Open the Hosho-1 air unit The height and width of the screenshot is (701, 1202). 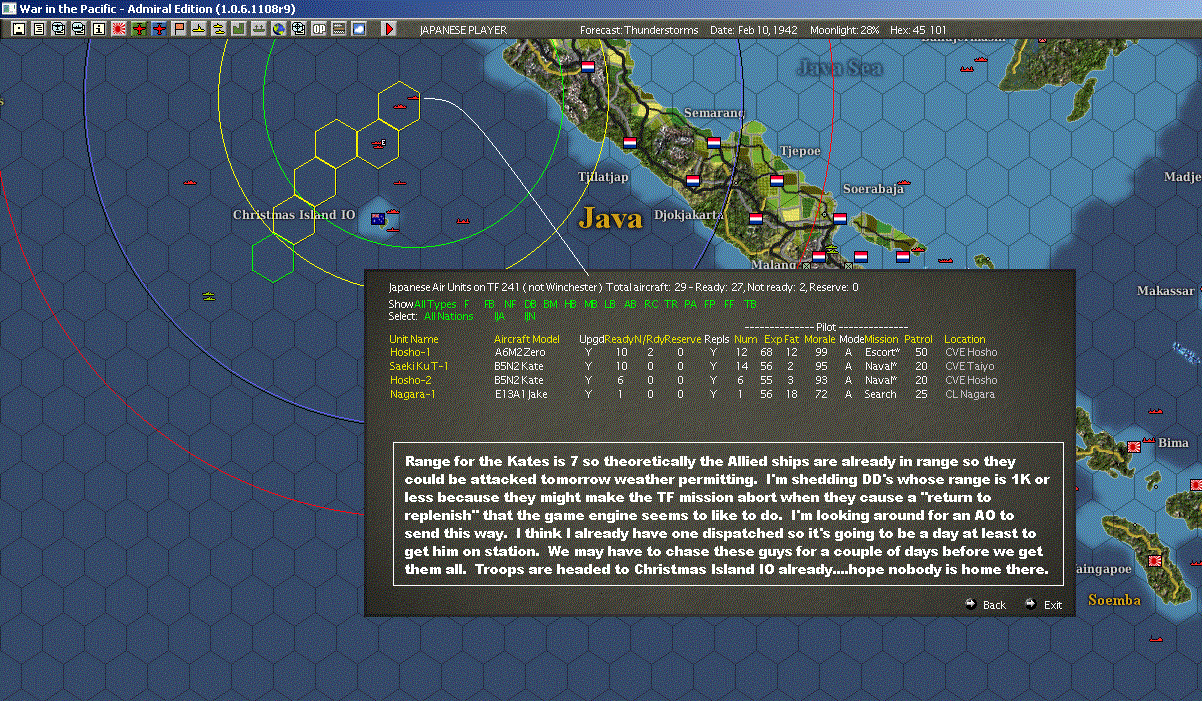(410, 352)
